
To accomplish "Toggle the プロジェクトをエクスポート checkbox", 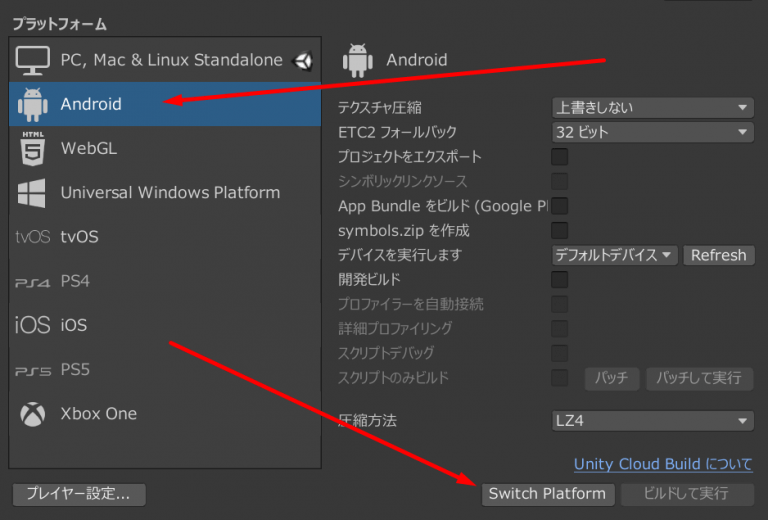I will click(x=559, y=157).
